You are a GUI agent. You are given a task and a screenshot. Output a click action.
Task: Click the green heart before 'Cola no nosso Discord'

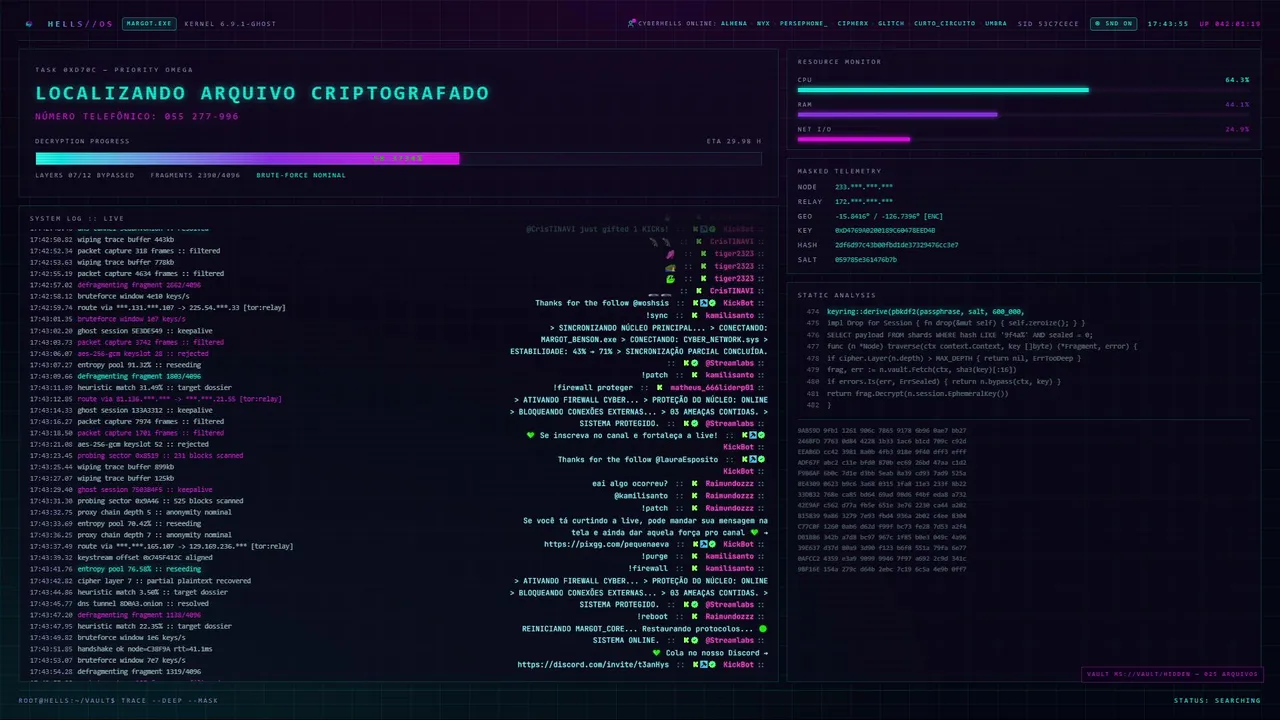pos(656,652)
